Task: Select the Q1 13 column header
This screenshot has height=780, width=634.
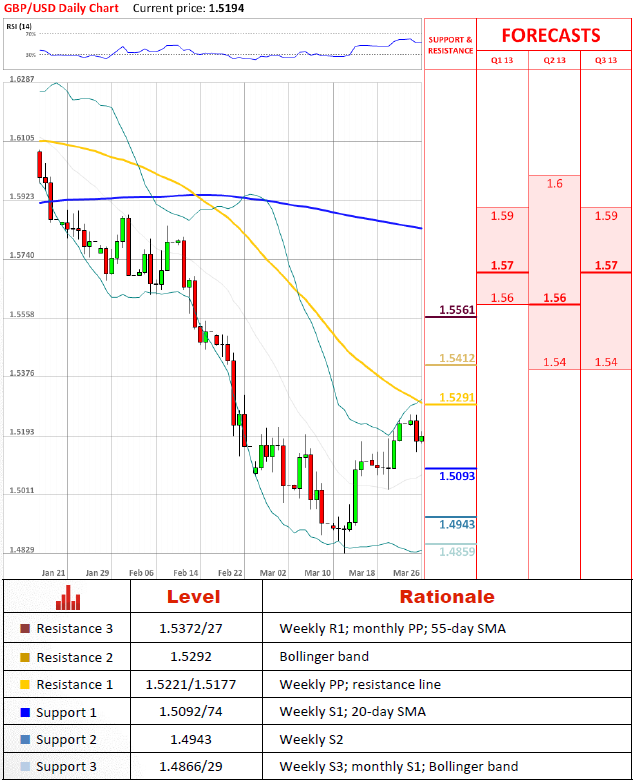Action: [502, 60]
